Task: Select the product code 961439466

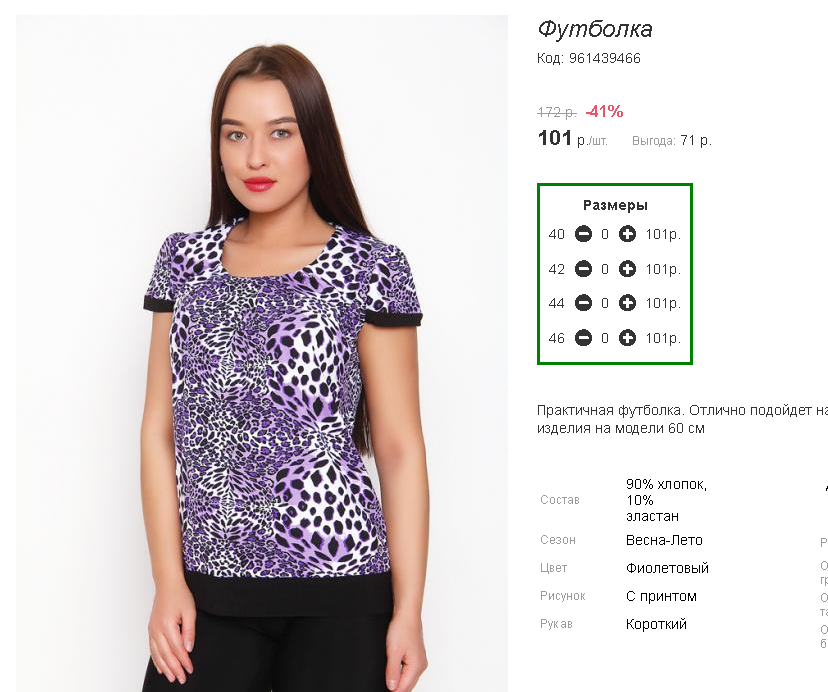Action: pyautogui.click(x=605, y=58)
